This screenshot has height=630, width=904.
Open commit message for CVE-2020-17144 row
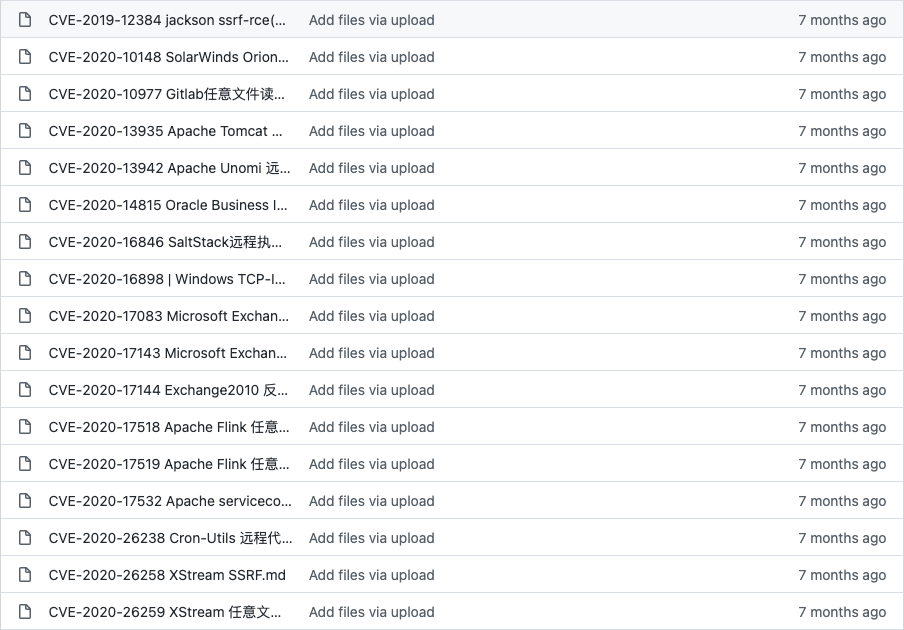tap(372, 390)
